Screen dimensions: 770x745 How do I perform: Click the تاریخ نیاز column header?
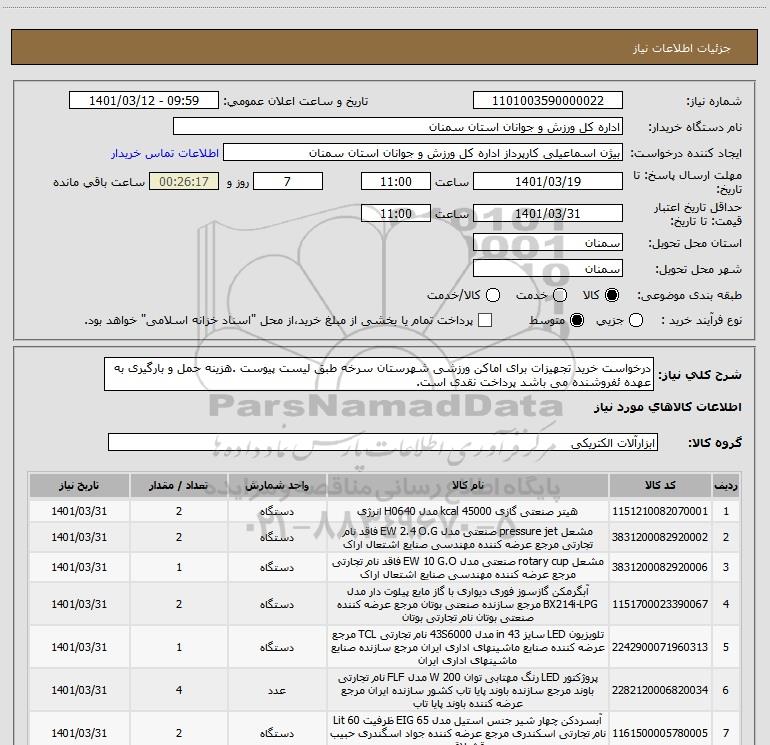pos(79,485)
